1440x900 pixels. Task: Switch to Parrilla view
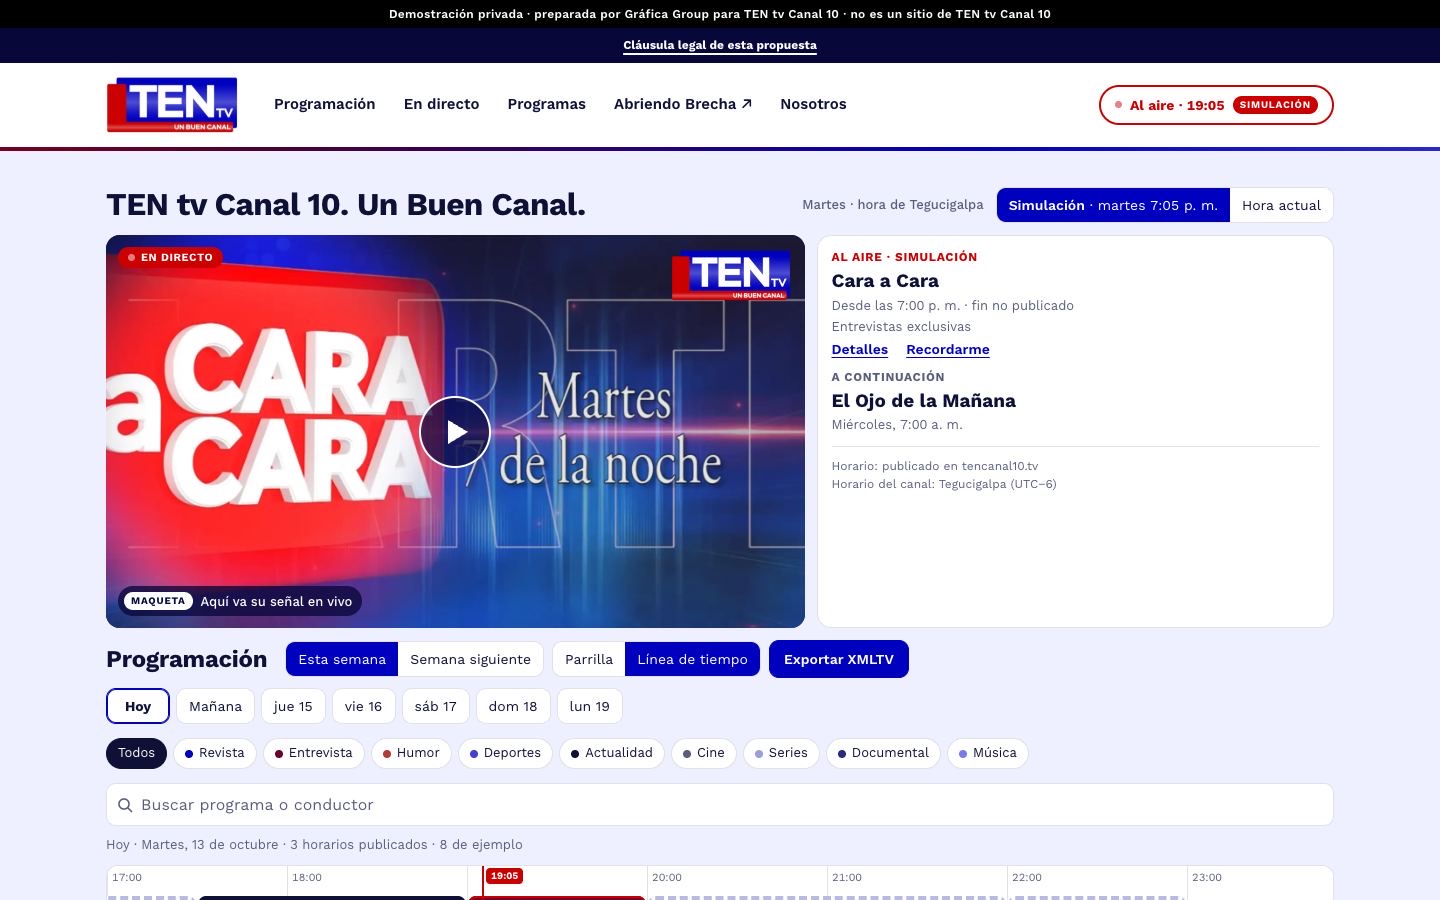pos(589,659)
